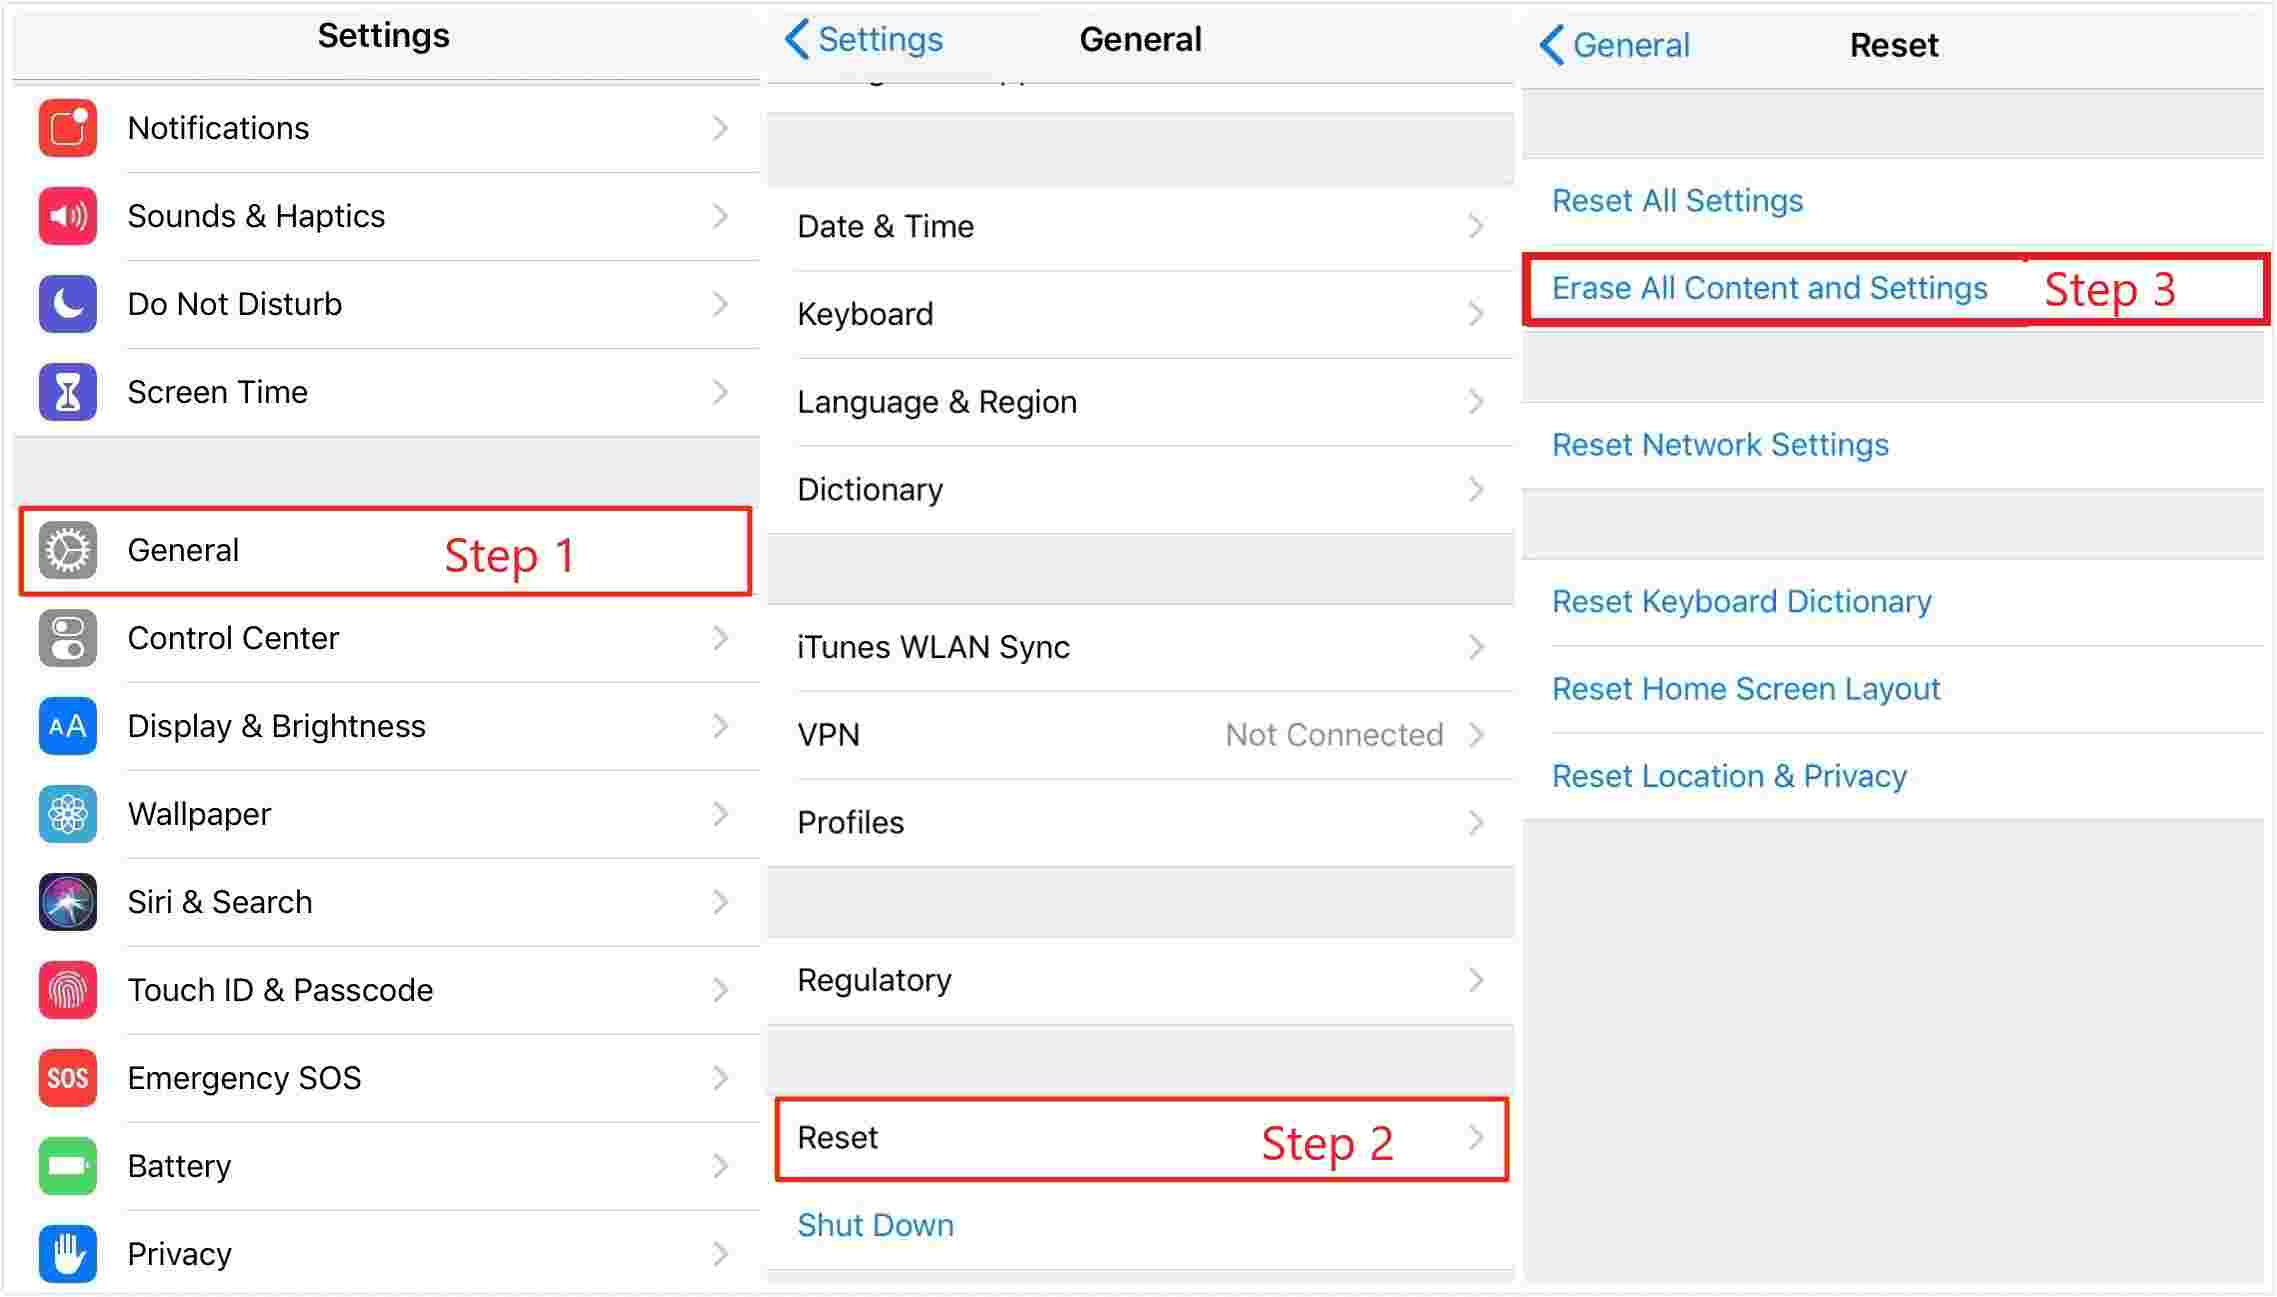The width and height of the screenshot is (2277, 1297).
Task: Tap the Siri & Search icon
Action: point(68,902)
